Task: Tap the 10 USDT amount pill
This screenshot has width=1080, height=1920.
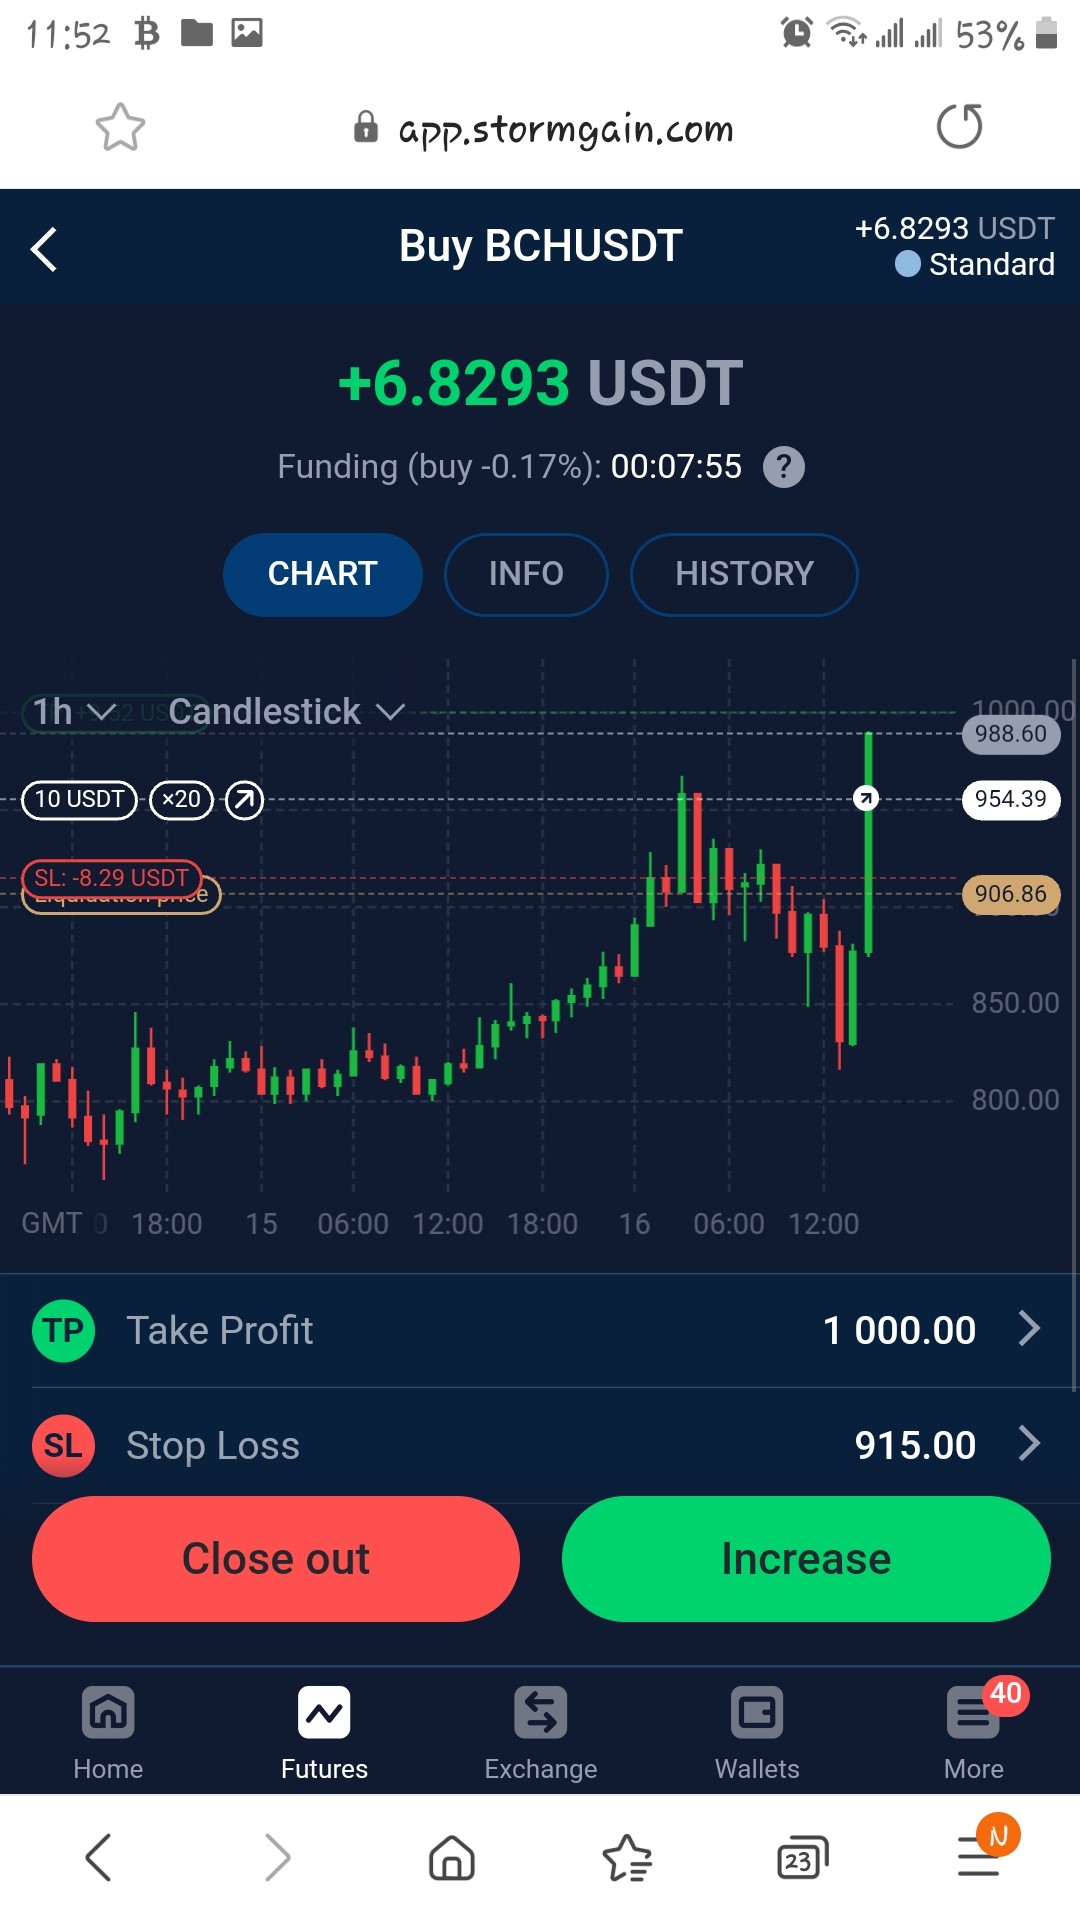Action: pyautogui.click(x=79, y=800)
